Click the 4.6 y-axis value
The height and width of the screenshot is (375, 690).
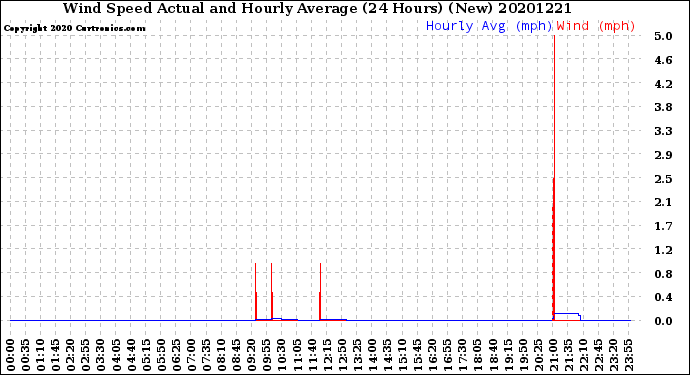[x=663, y=60]
